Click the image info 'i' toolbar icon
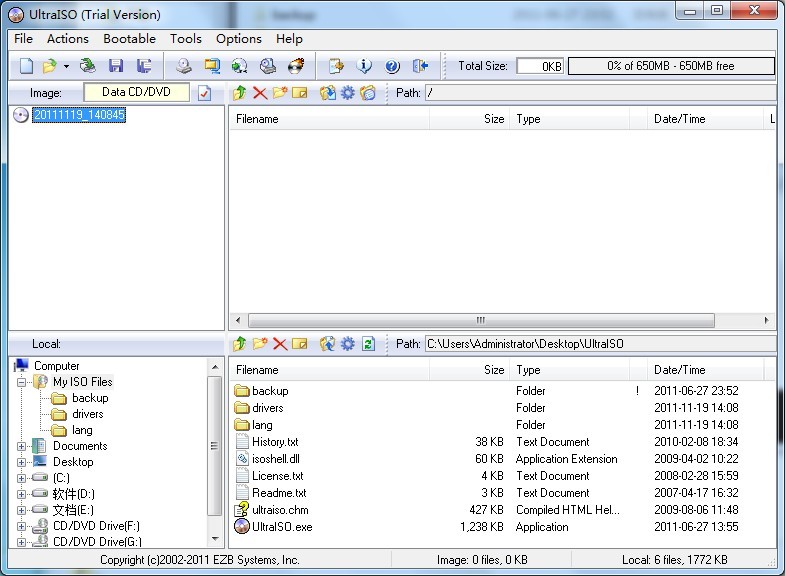785x576 pixels. point(364,66)
